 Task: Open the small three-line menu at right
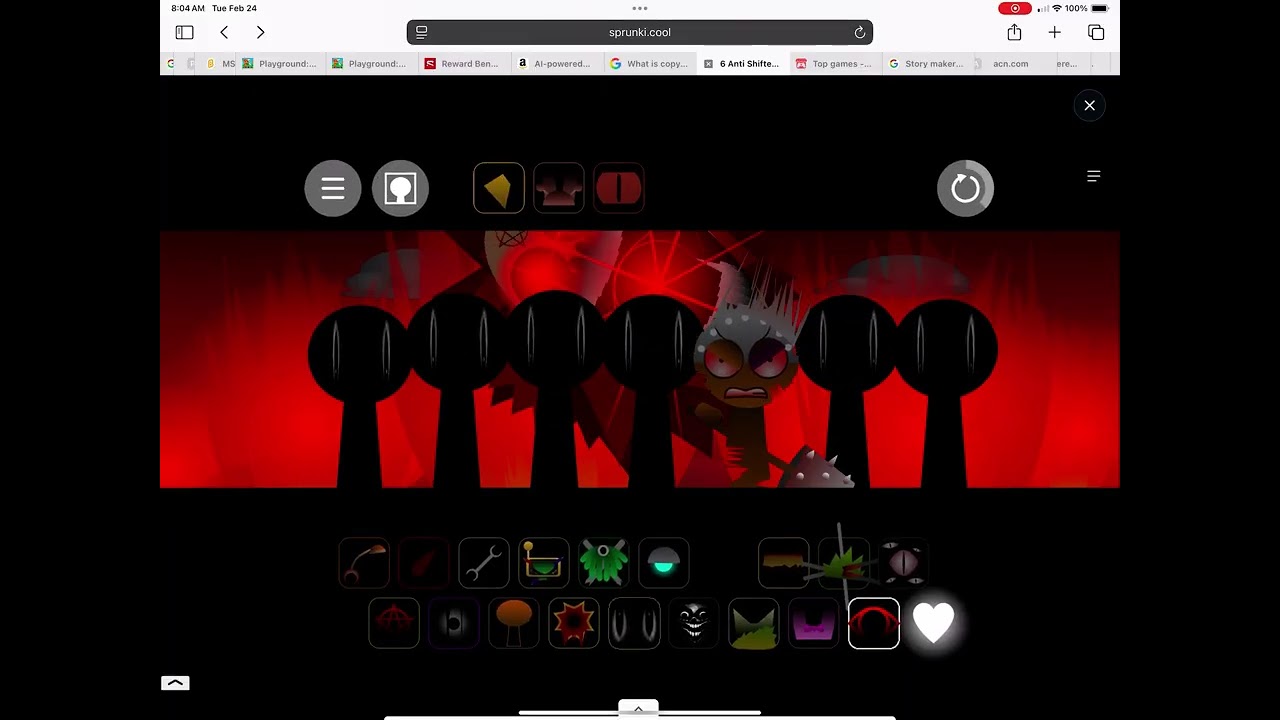[1093, 176]
